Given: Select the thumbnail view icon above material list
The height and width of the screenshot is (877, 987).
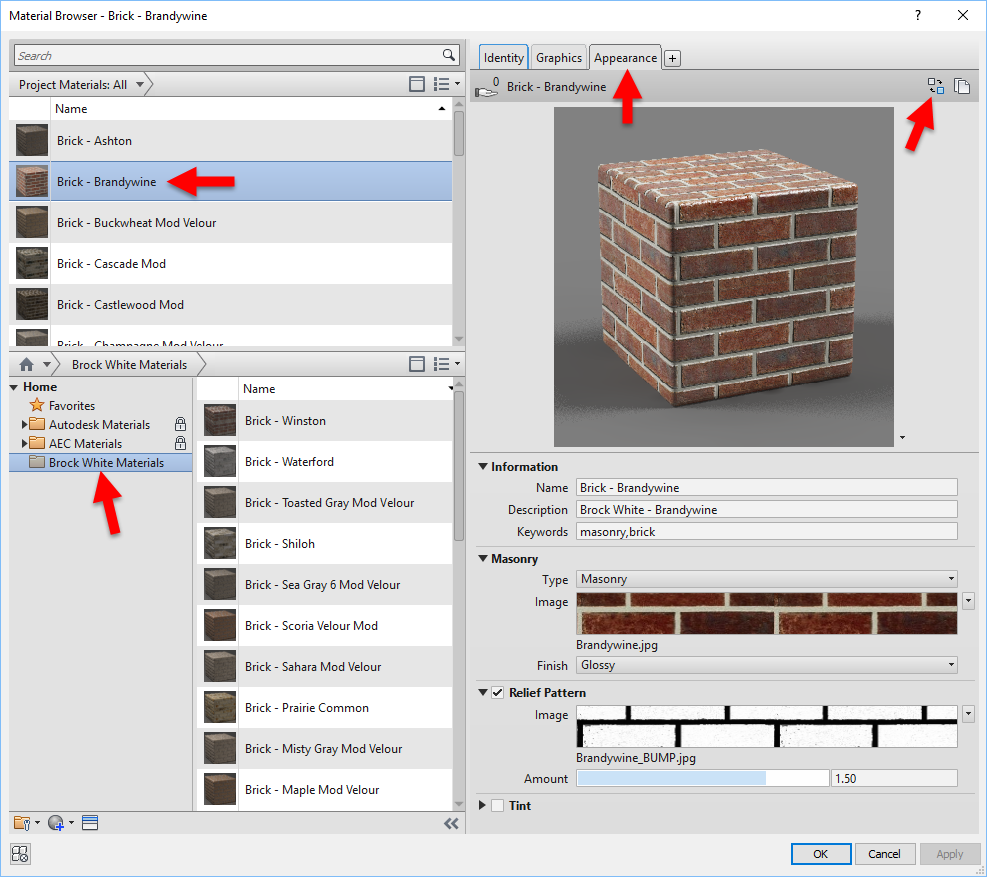Looking at the screenshot, I should (417, 84).
